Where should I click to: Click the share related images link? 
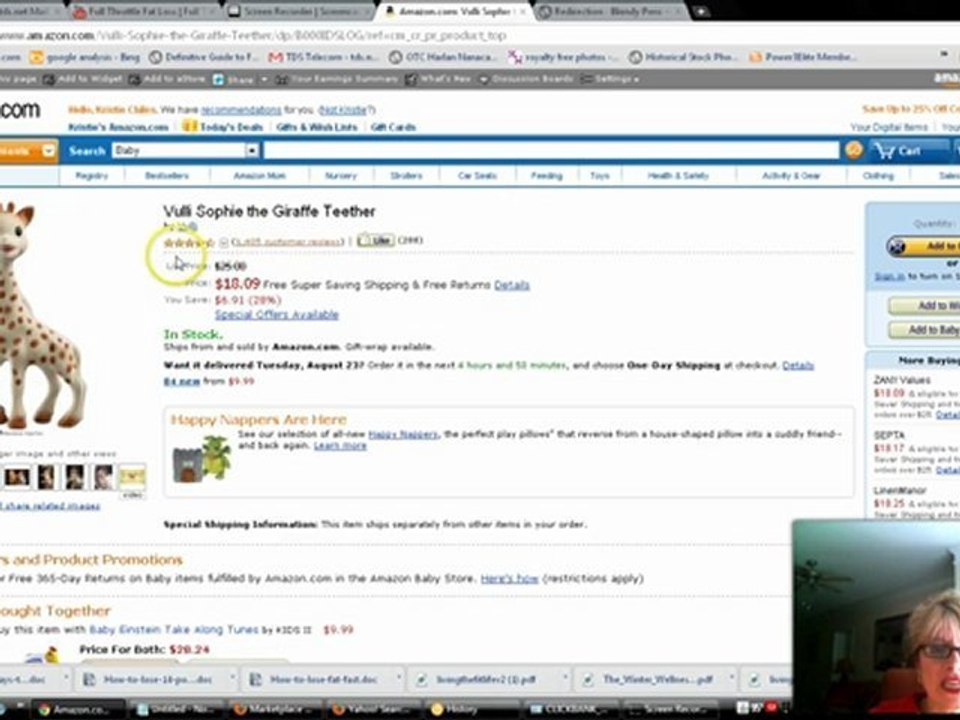tap(50, 506)
